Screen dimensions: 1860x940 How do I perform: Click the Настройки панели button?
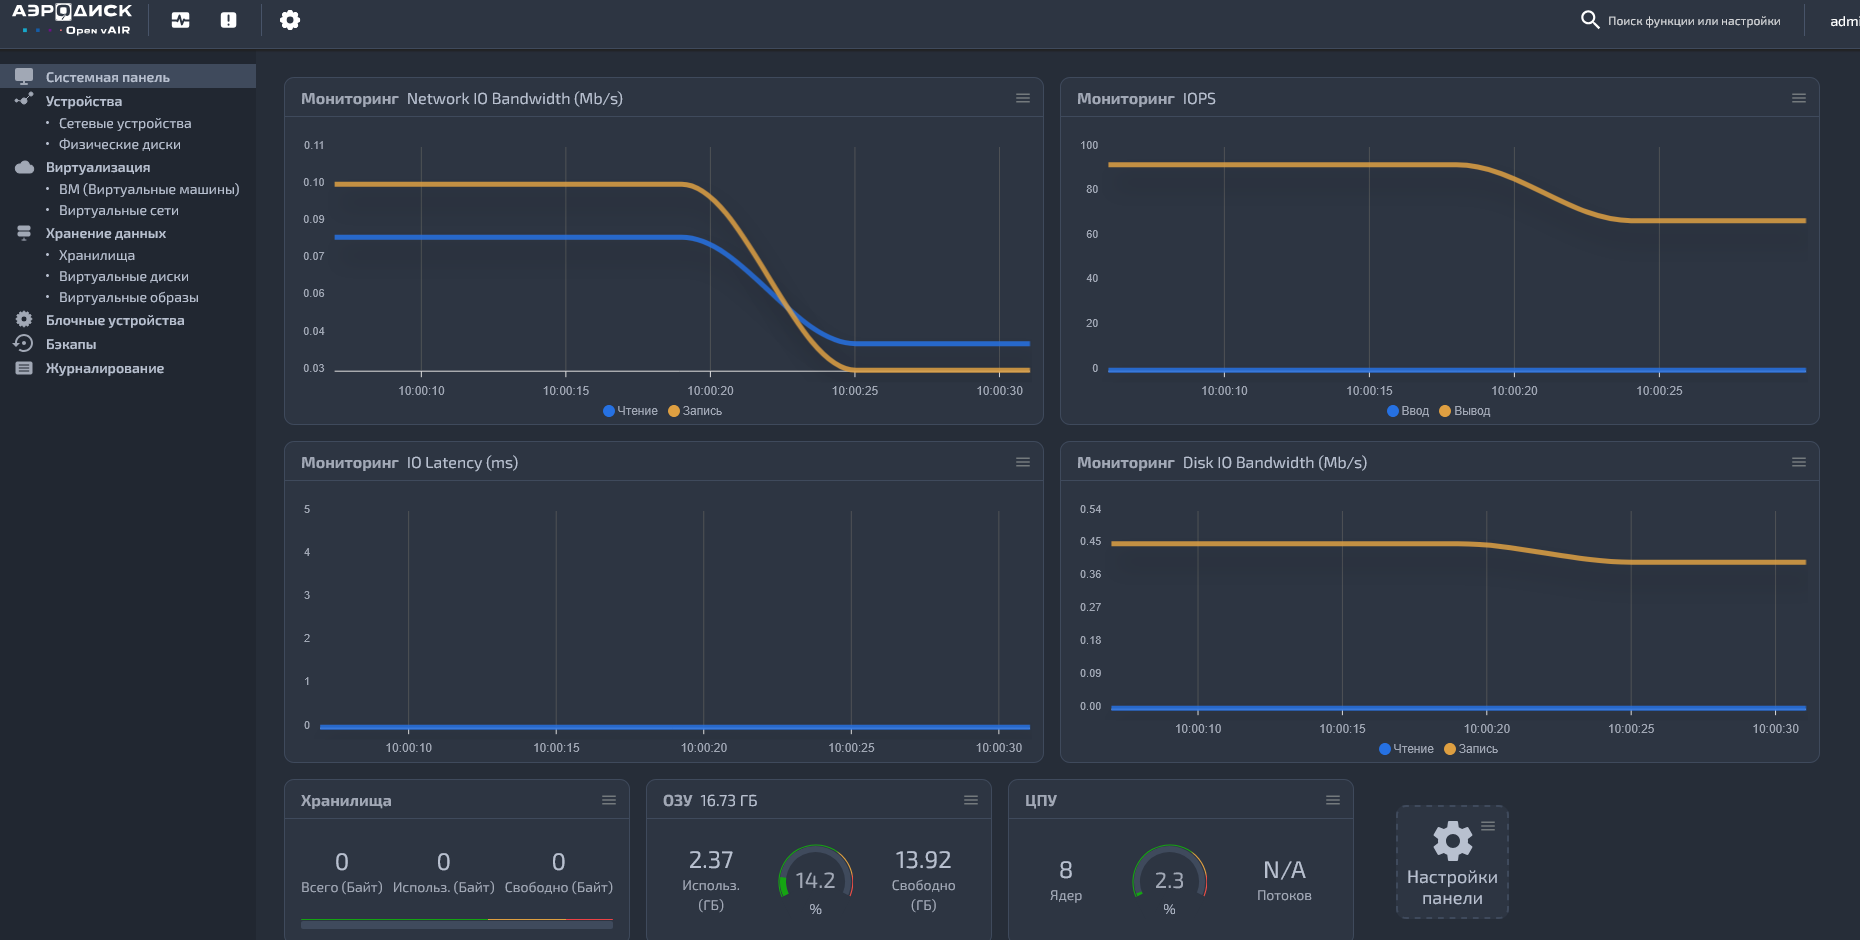(x=1452, y=862)
